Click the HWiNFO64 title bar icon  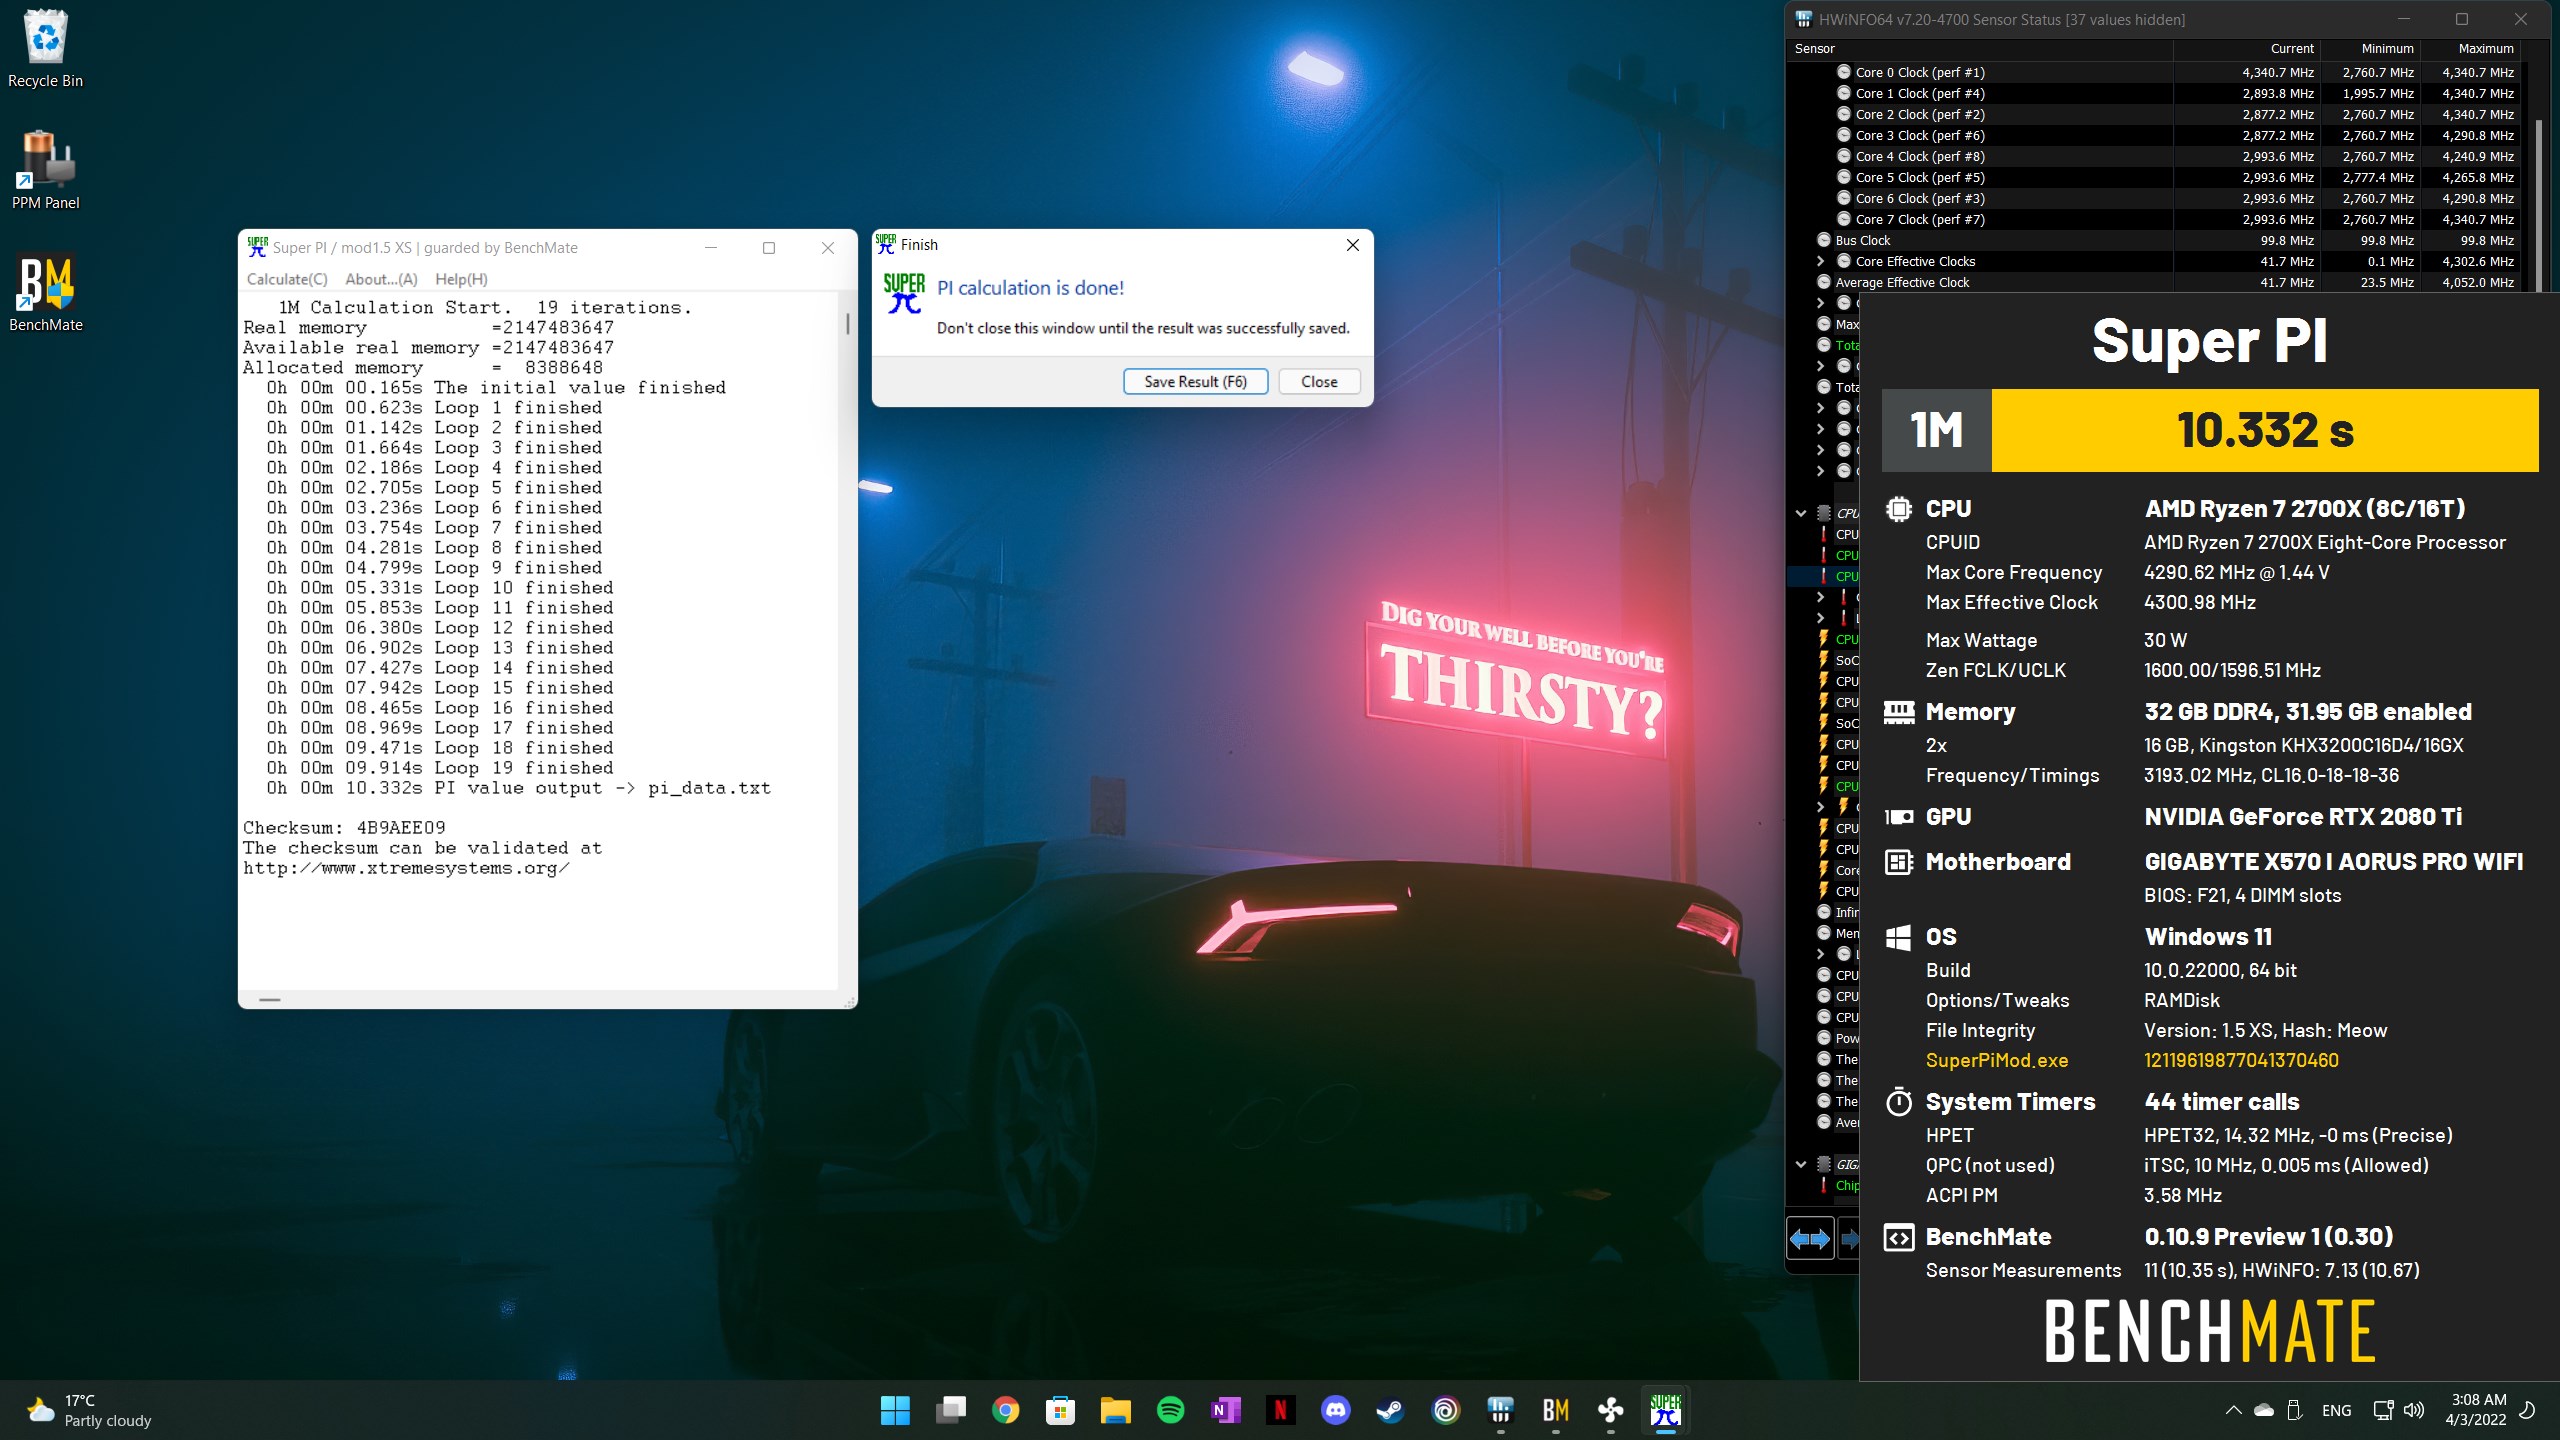click(1804, 19)
